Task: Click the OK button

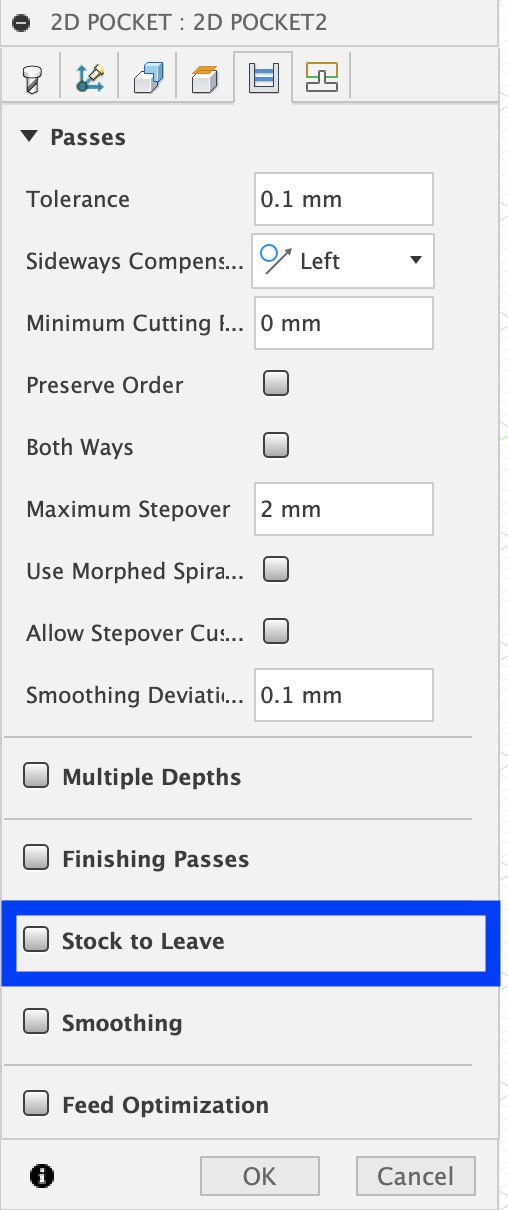Action: pyautogui.click(x=260, y=1176)
